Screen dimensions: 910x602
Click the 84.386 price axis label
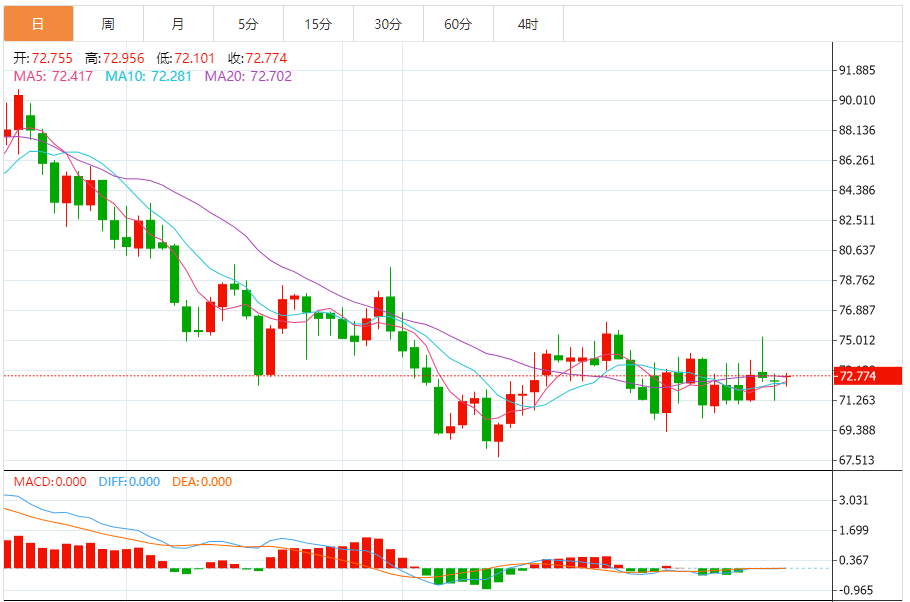click(x=857, y=190)
